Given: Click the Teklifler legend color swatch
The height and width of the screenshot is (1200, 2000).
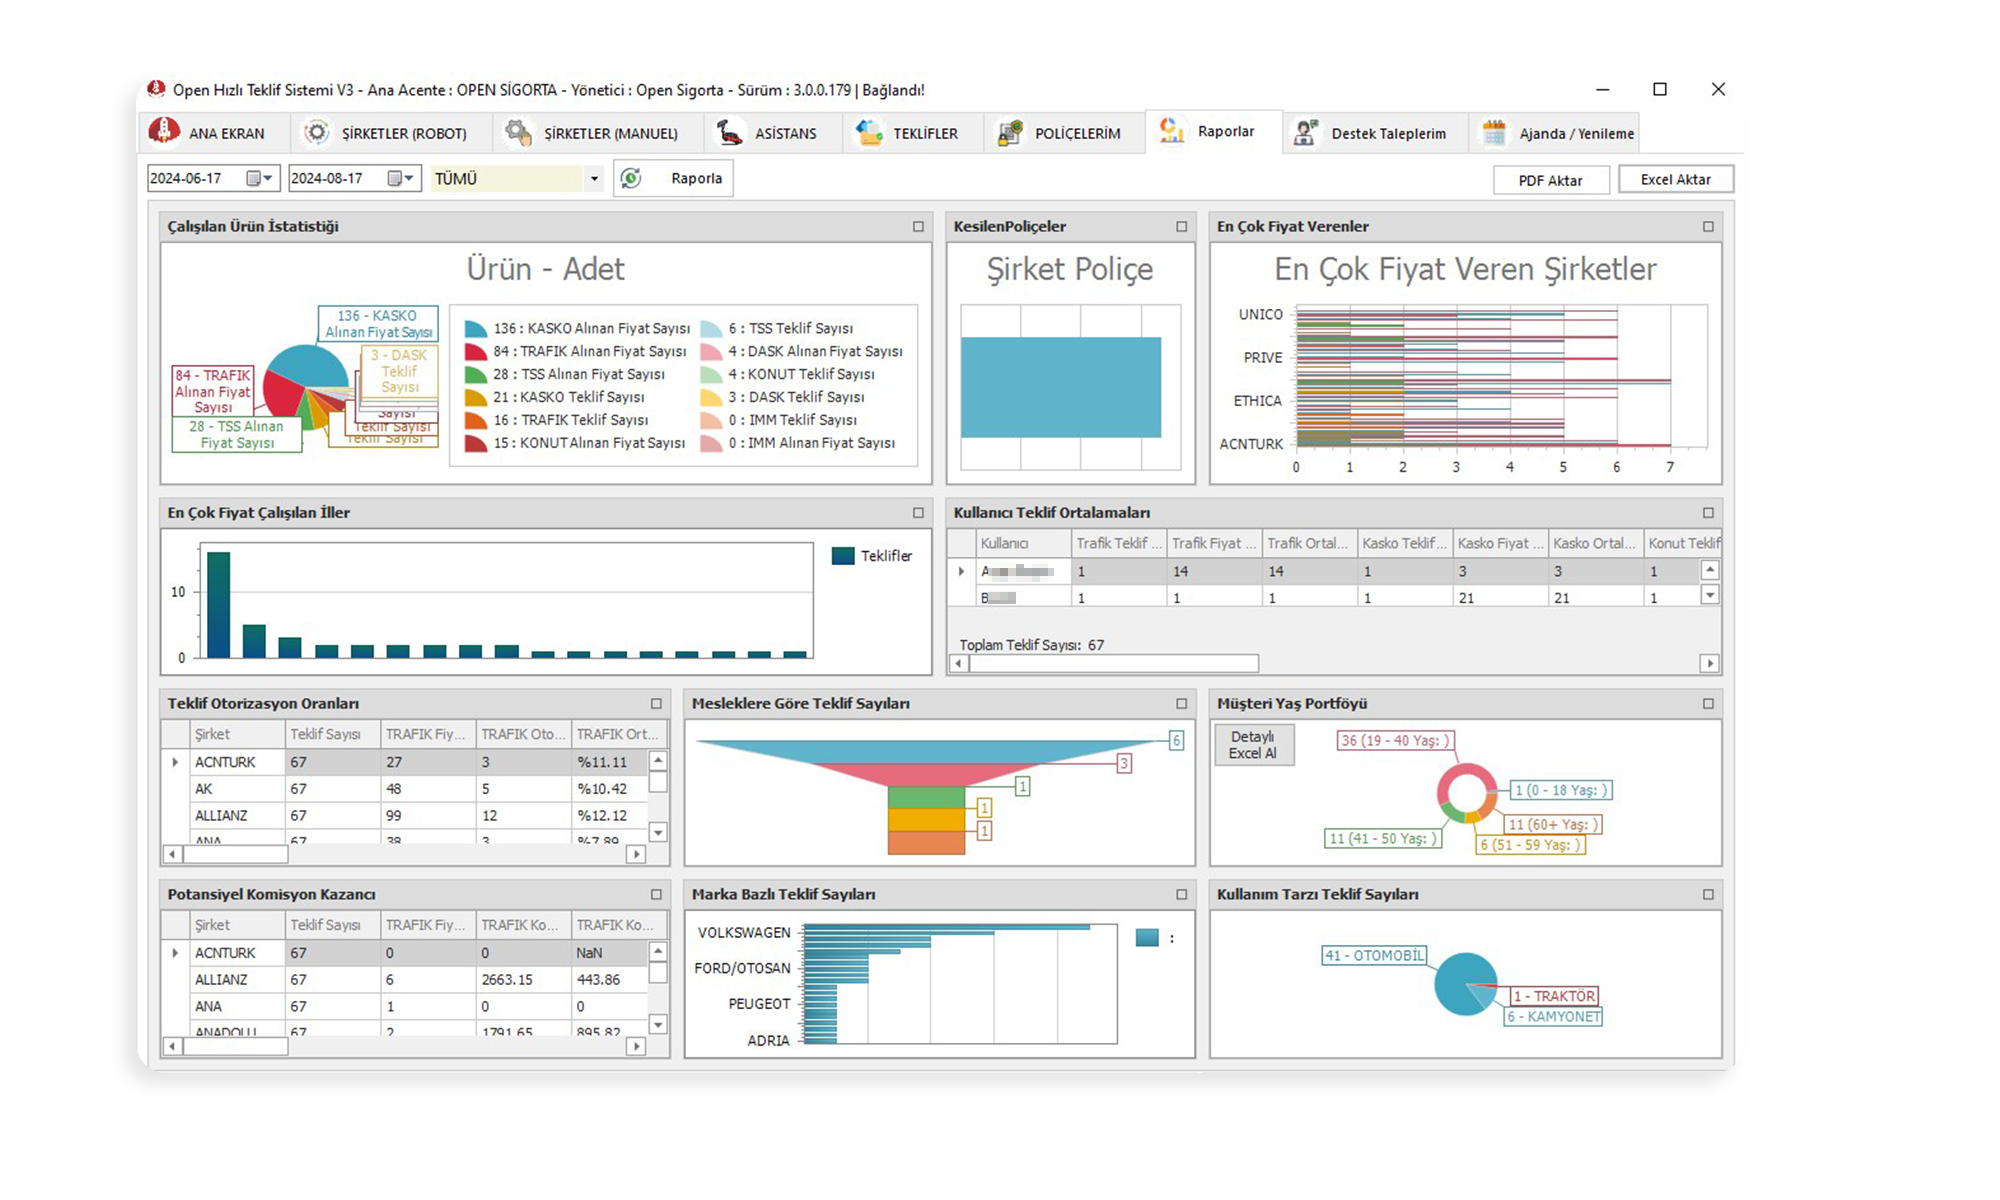Looking at the screenshot, I should [x=843, y=556].
